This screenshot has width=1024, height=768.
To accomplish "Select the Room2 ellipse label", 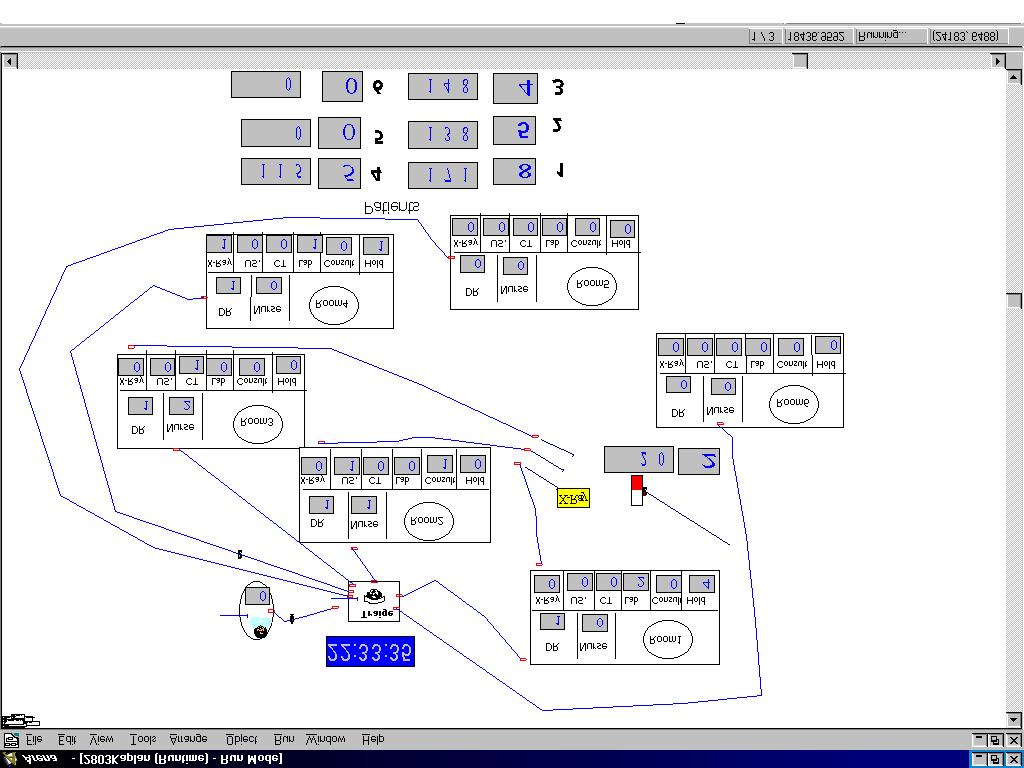I will click(x=428, y=520).
